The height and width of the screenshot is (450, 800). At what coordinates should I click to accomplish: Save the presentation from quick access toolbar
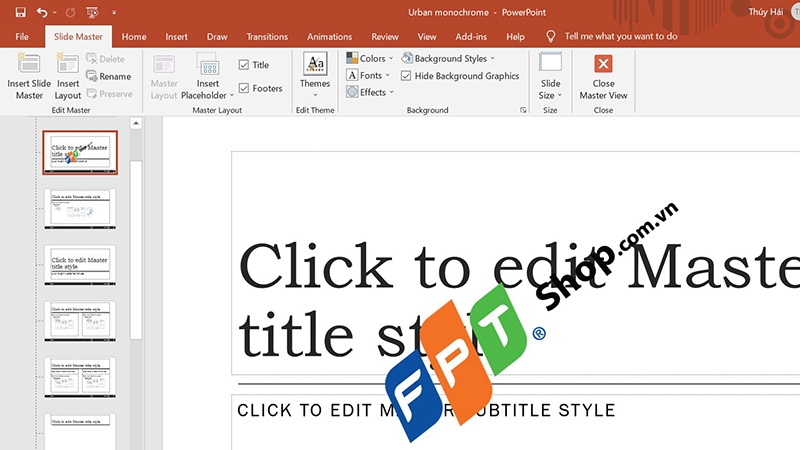pos(20,12)
